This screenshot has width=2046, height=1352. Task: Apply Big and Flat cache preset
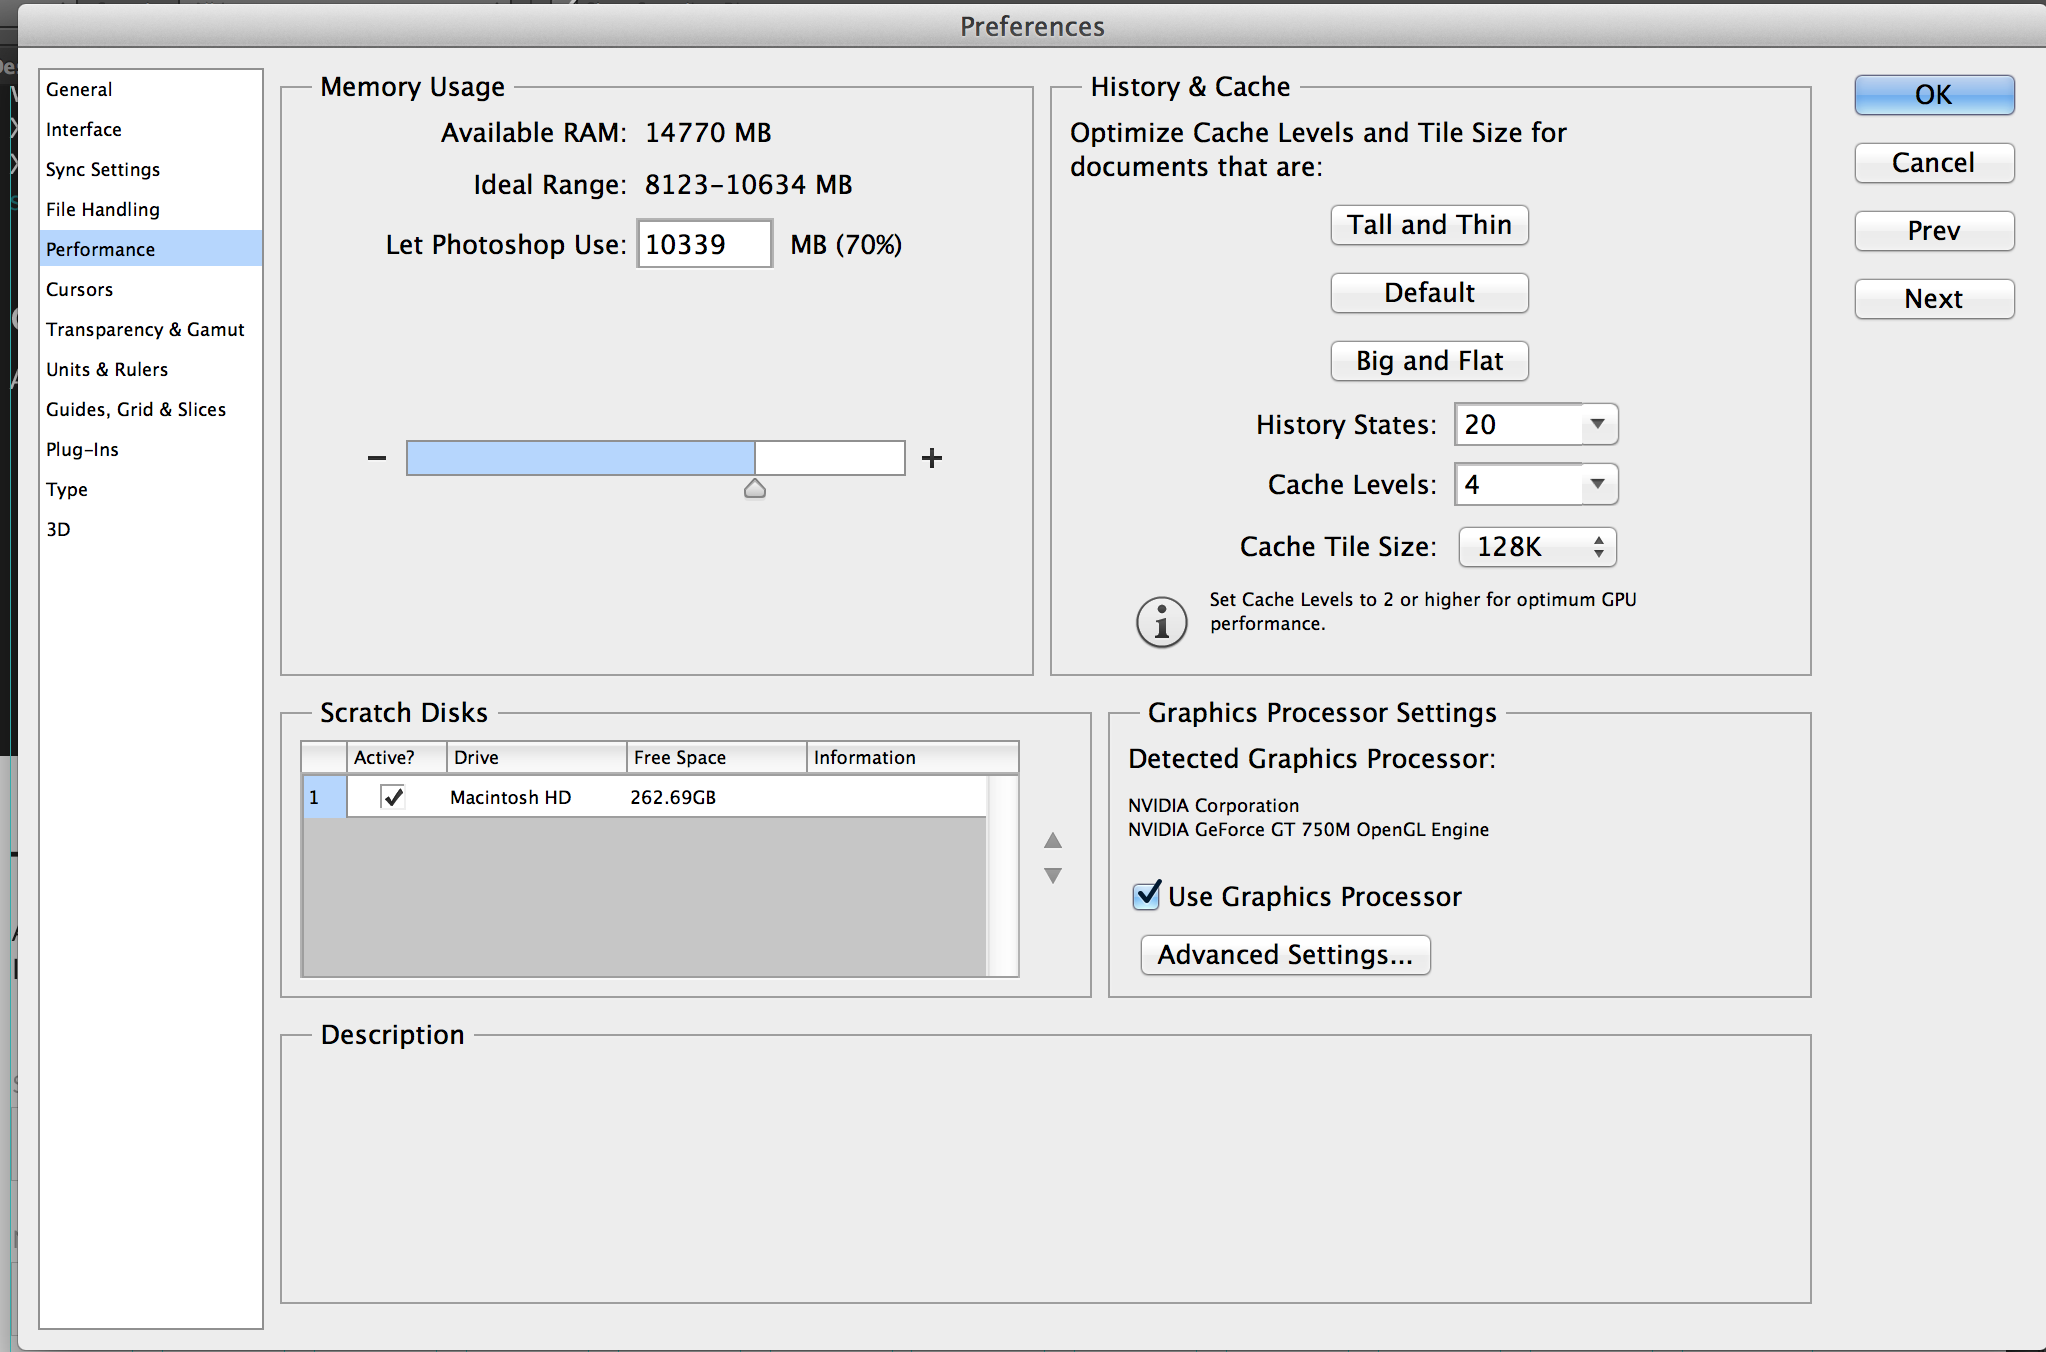click(x=1429, y=361)
